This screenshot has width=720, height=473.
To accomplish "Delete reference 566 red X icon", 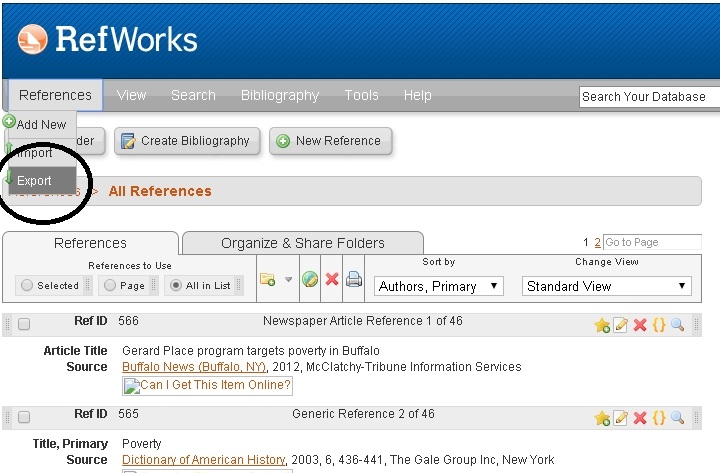I will [640, 325].
